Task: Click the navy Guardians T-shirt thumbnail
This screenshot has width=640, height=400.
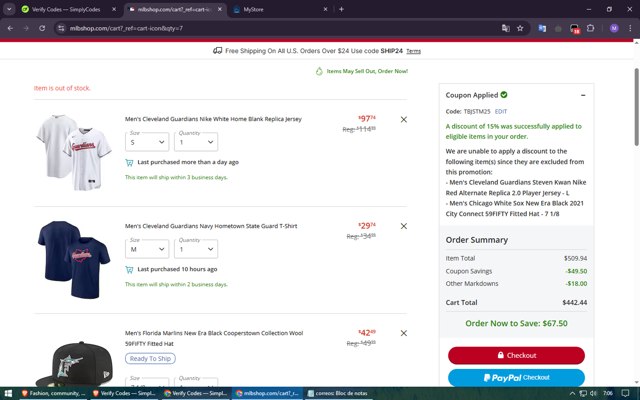Action: [74, 260]
